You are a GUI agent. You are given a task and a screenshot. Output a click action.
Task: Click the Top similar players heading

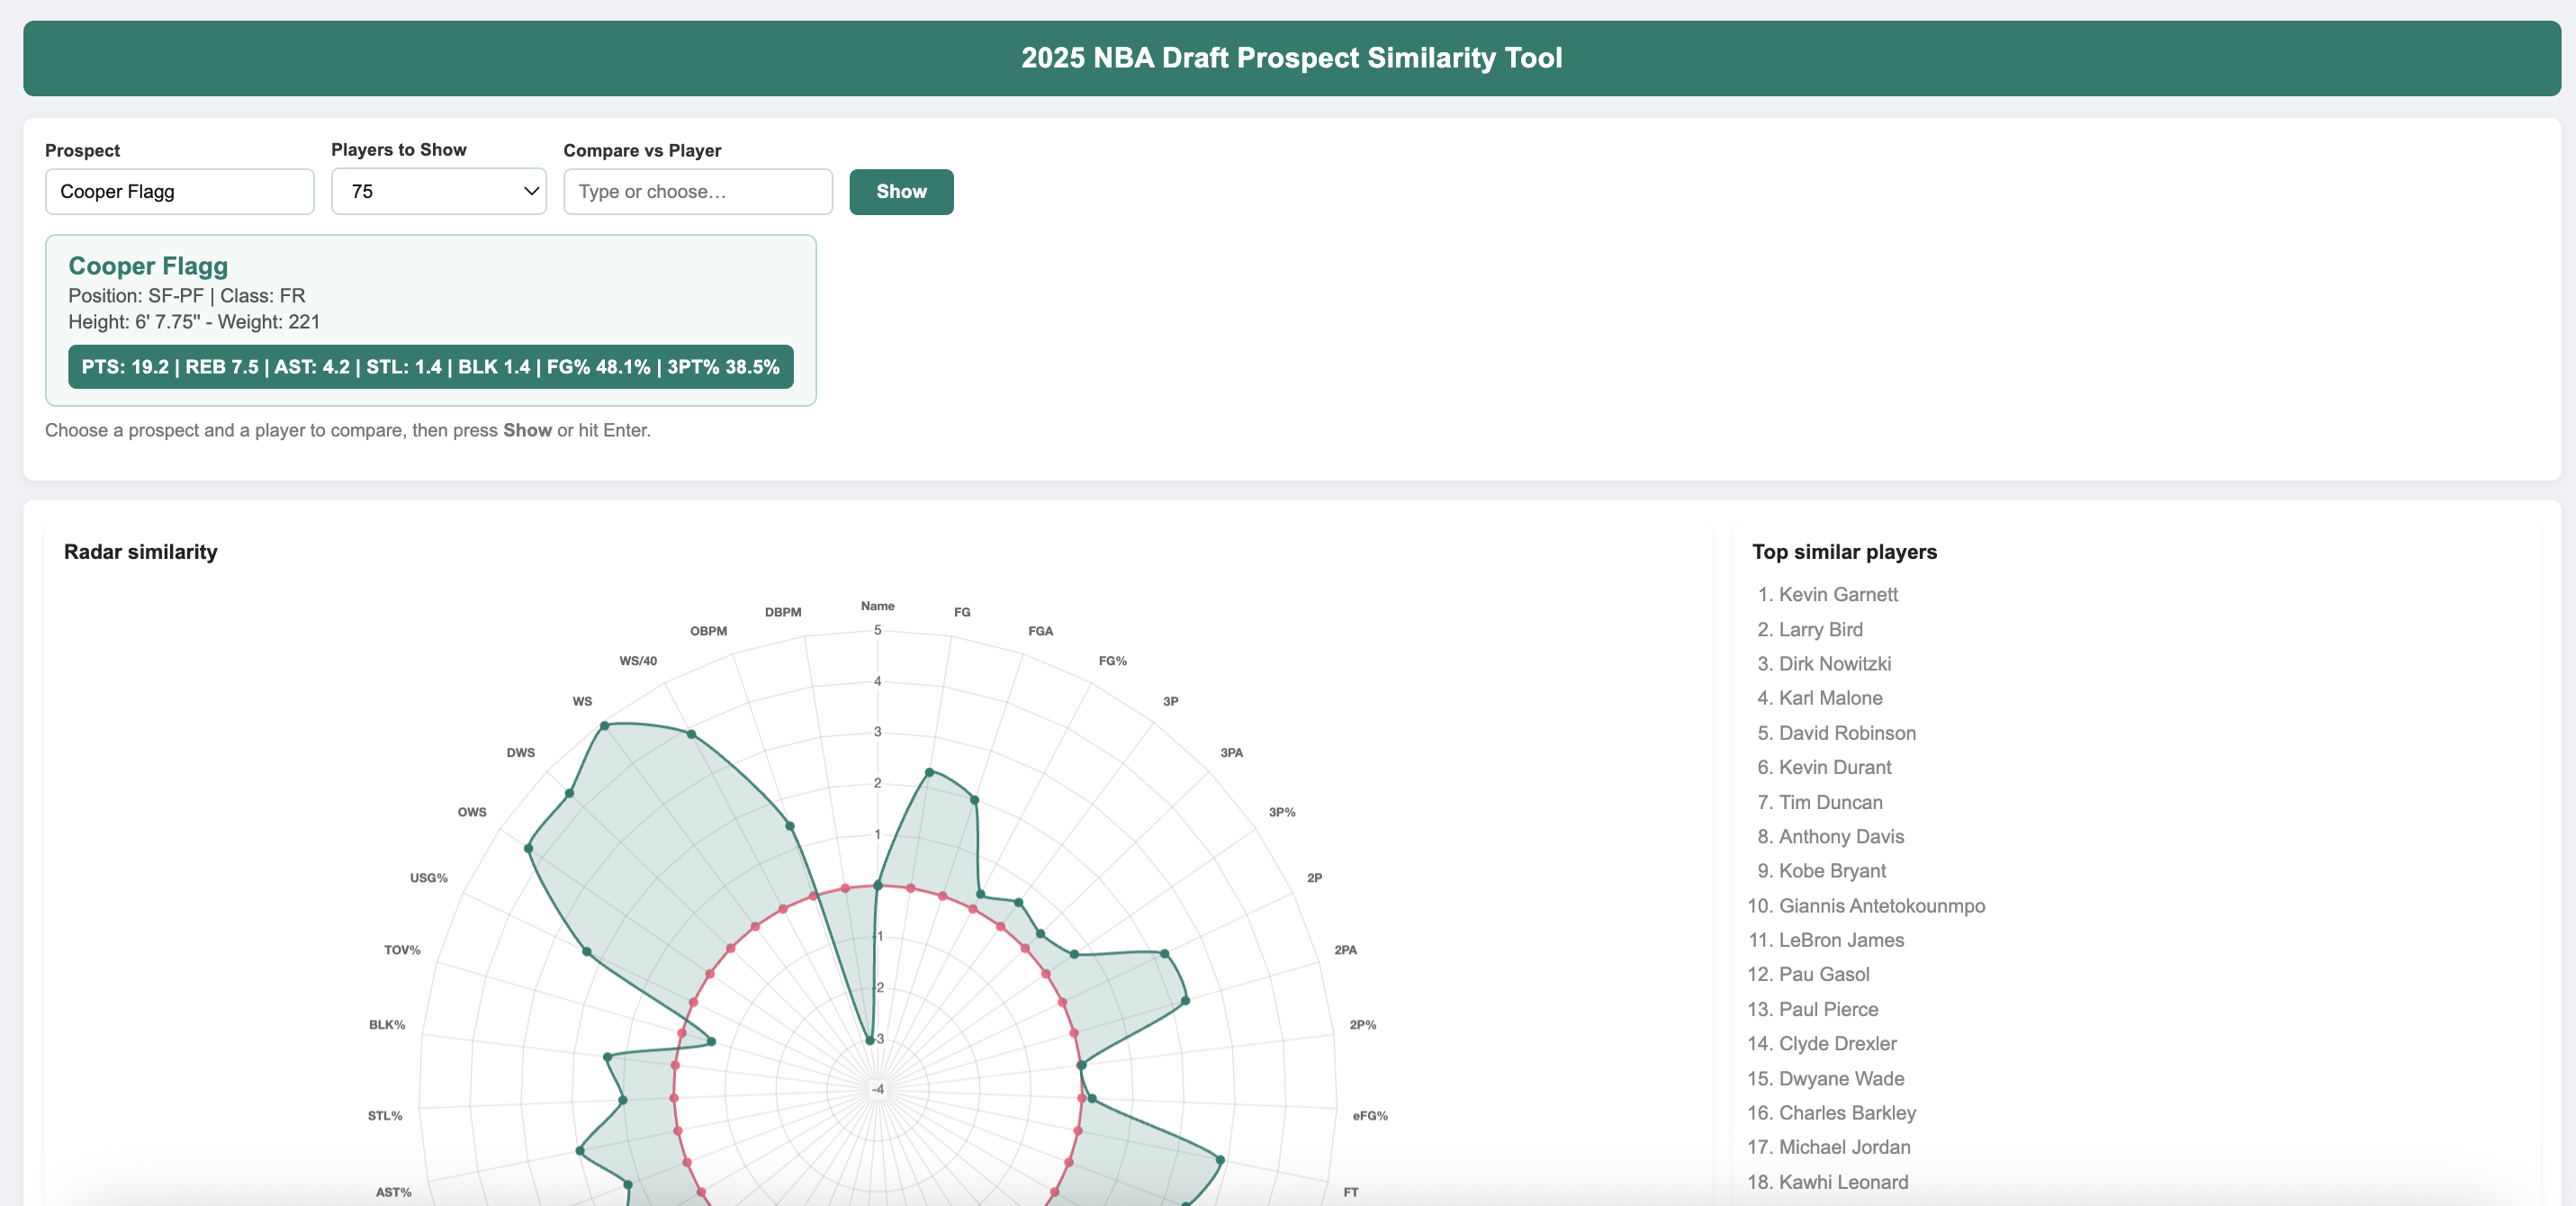tap(1844, 552)
